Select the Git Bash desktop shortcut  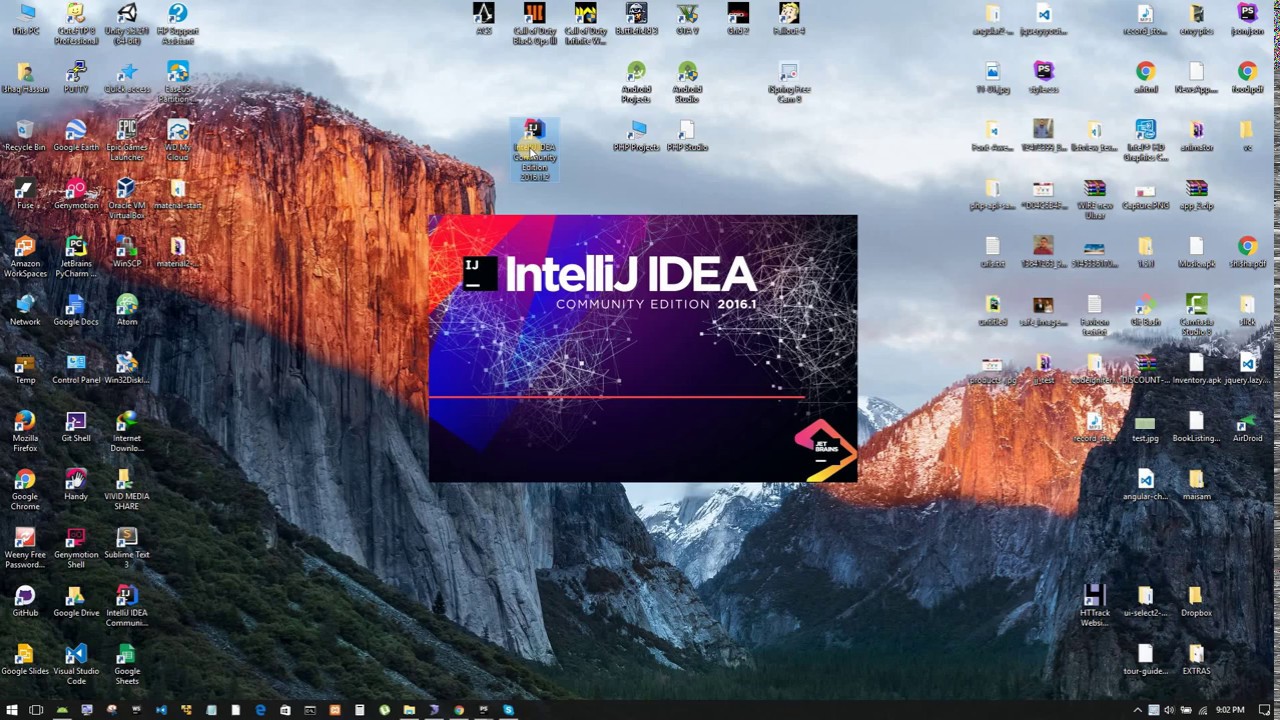click(x=1145, y=310)
